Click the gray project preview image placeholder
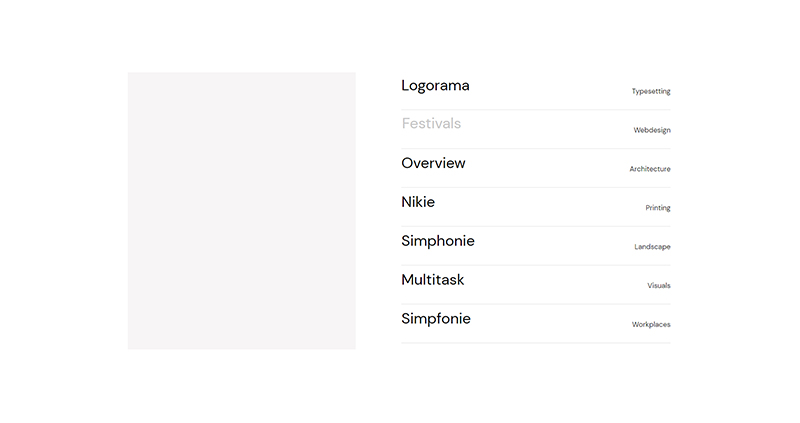Viewport: 800px width, 423px height. coord(241,210)
